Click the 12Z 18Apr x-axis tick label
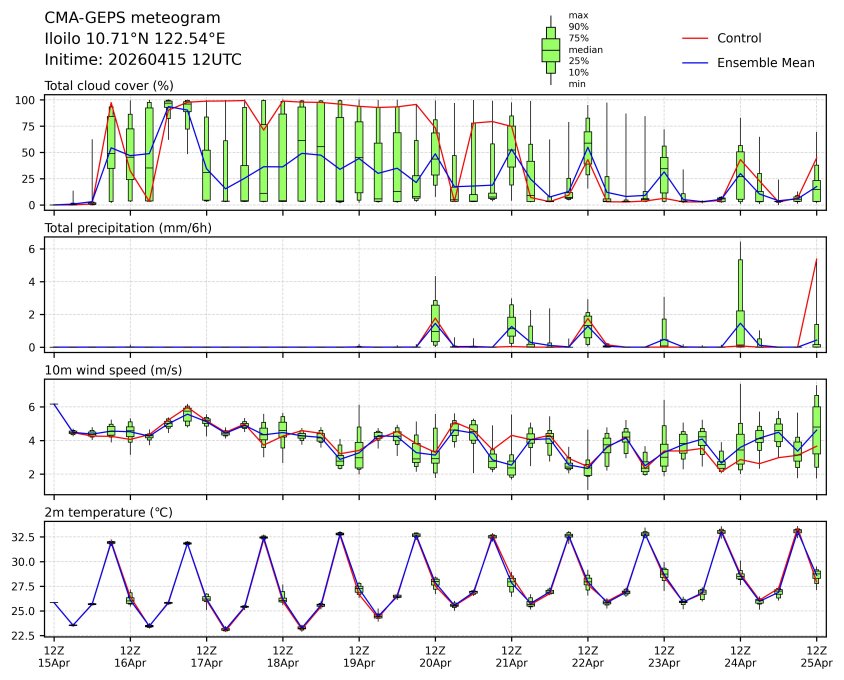The image size is (844, 680). click(282, 656)
